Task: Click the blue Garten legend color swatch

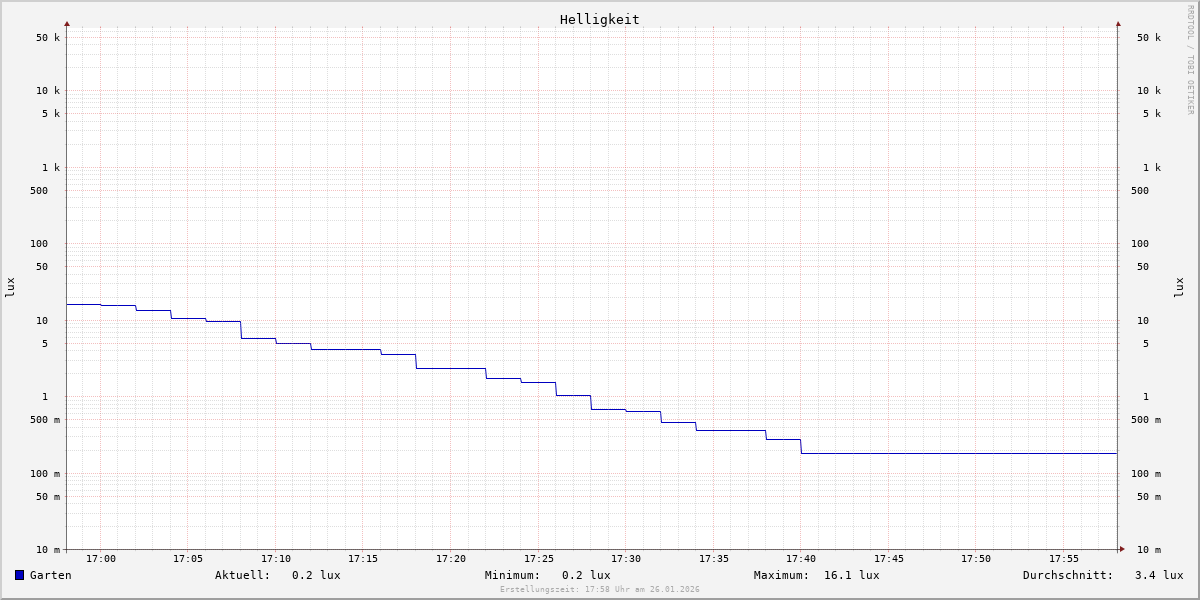Action: 19,575
